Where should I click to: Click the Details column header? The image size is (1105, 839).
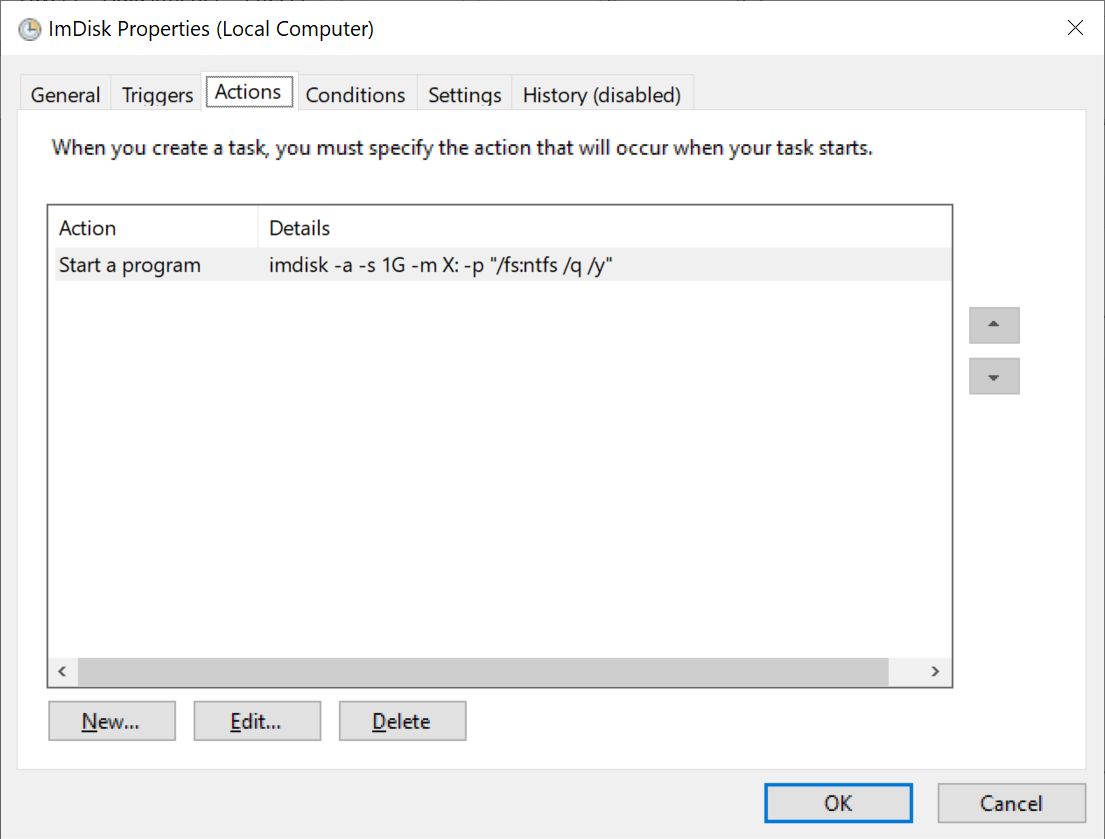tap(605, 228)
